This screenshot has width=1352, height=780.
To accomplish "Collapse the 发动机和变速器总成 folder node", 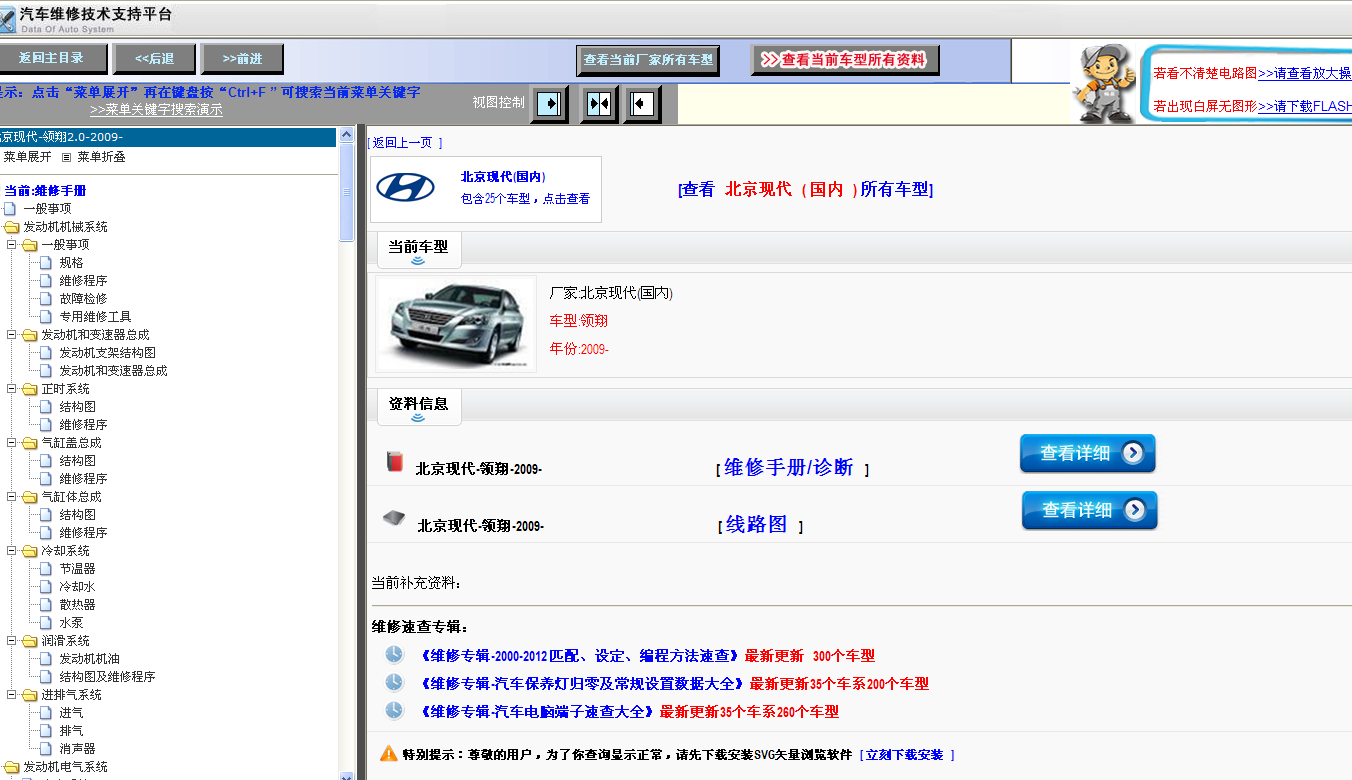I will (x=12, y=335).
